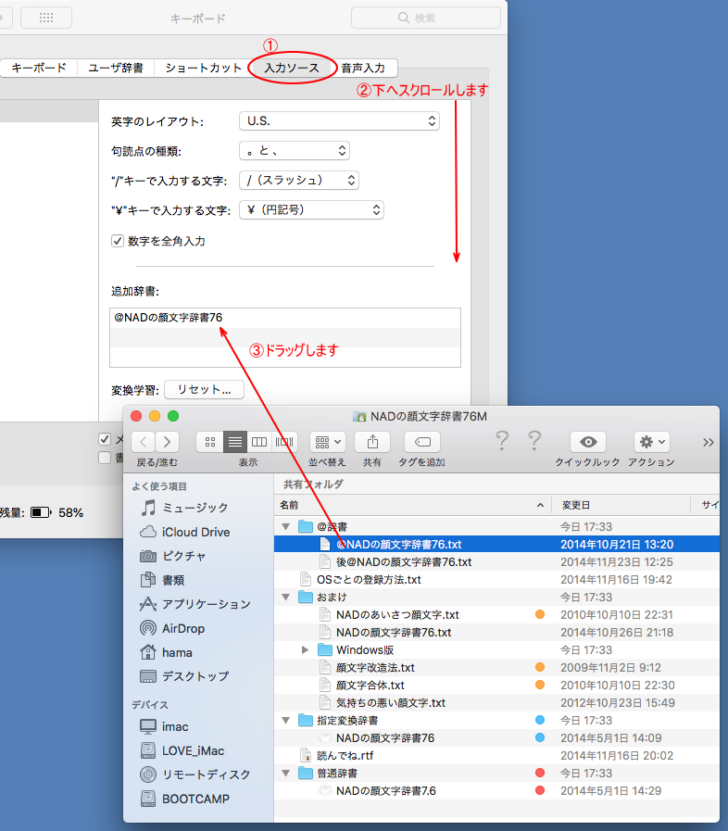
Task: Open ピクチャ folder in sidebar
Action: tap(173, 556)
